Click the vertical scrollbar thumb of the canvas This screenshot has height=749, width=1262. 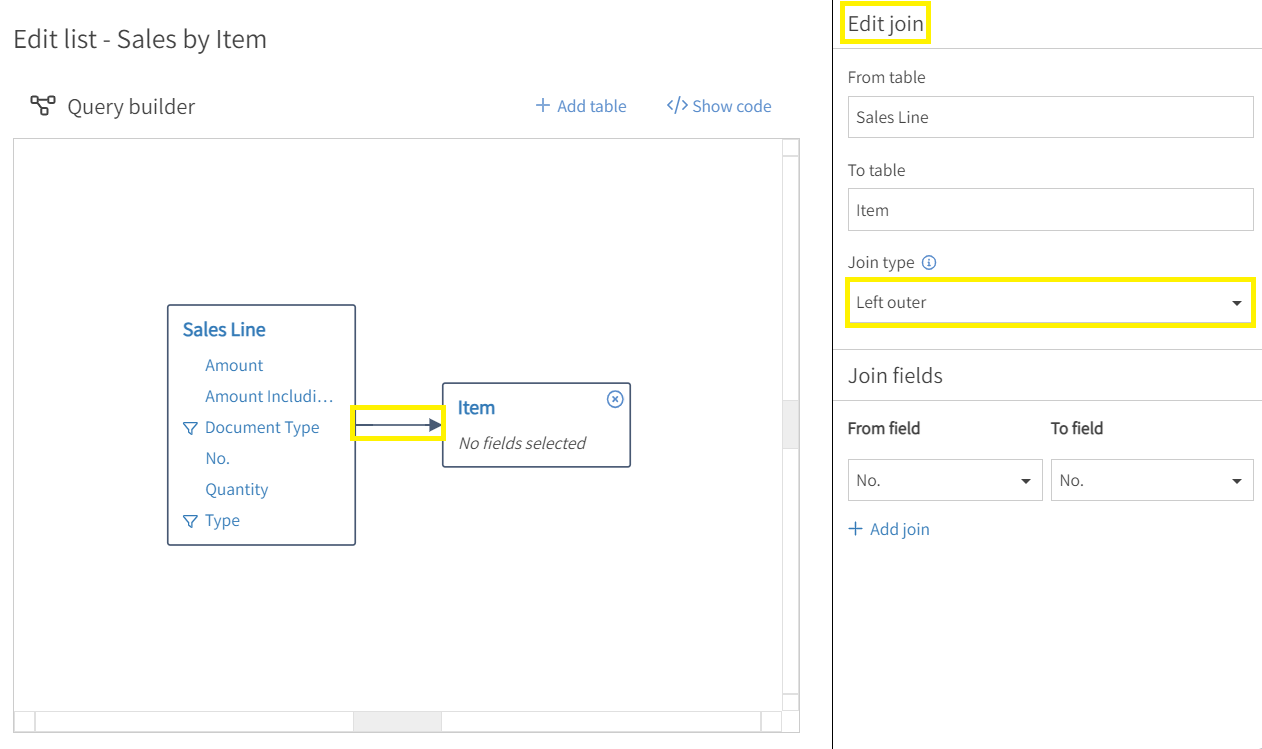790,424
